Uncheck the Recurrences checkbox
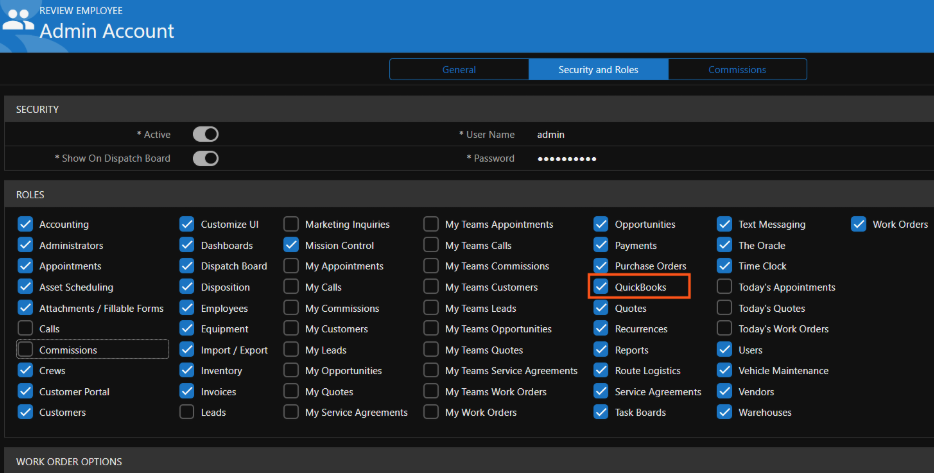Viewport: 934px width, 473px height. tap(600, 328)
